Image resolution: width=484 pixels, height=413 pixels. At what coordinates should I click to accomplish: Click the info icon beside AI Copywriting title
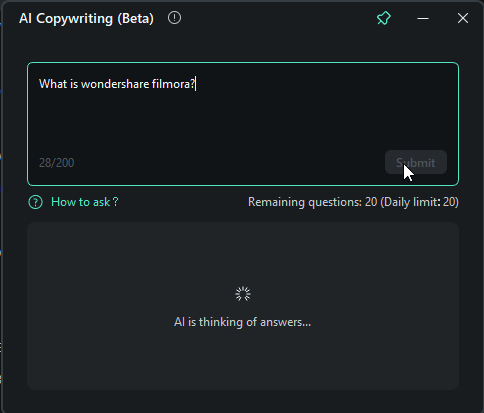click(174, 18)
